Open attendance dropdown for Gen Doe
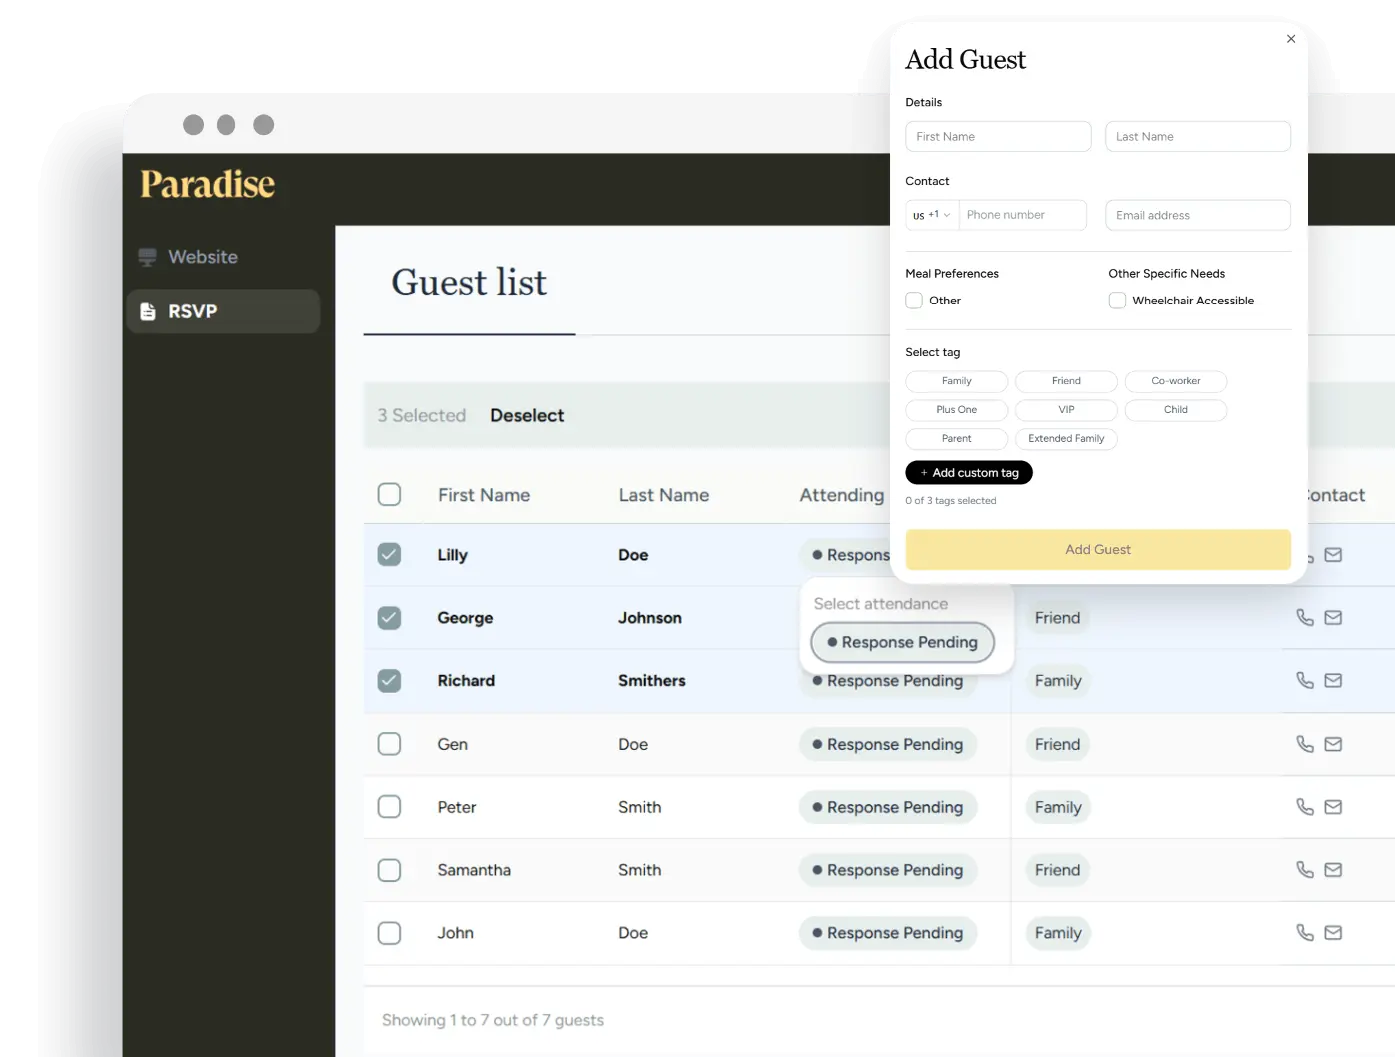The image size is (1395, 1057). pos(888,744)
